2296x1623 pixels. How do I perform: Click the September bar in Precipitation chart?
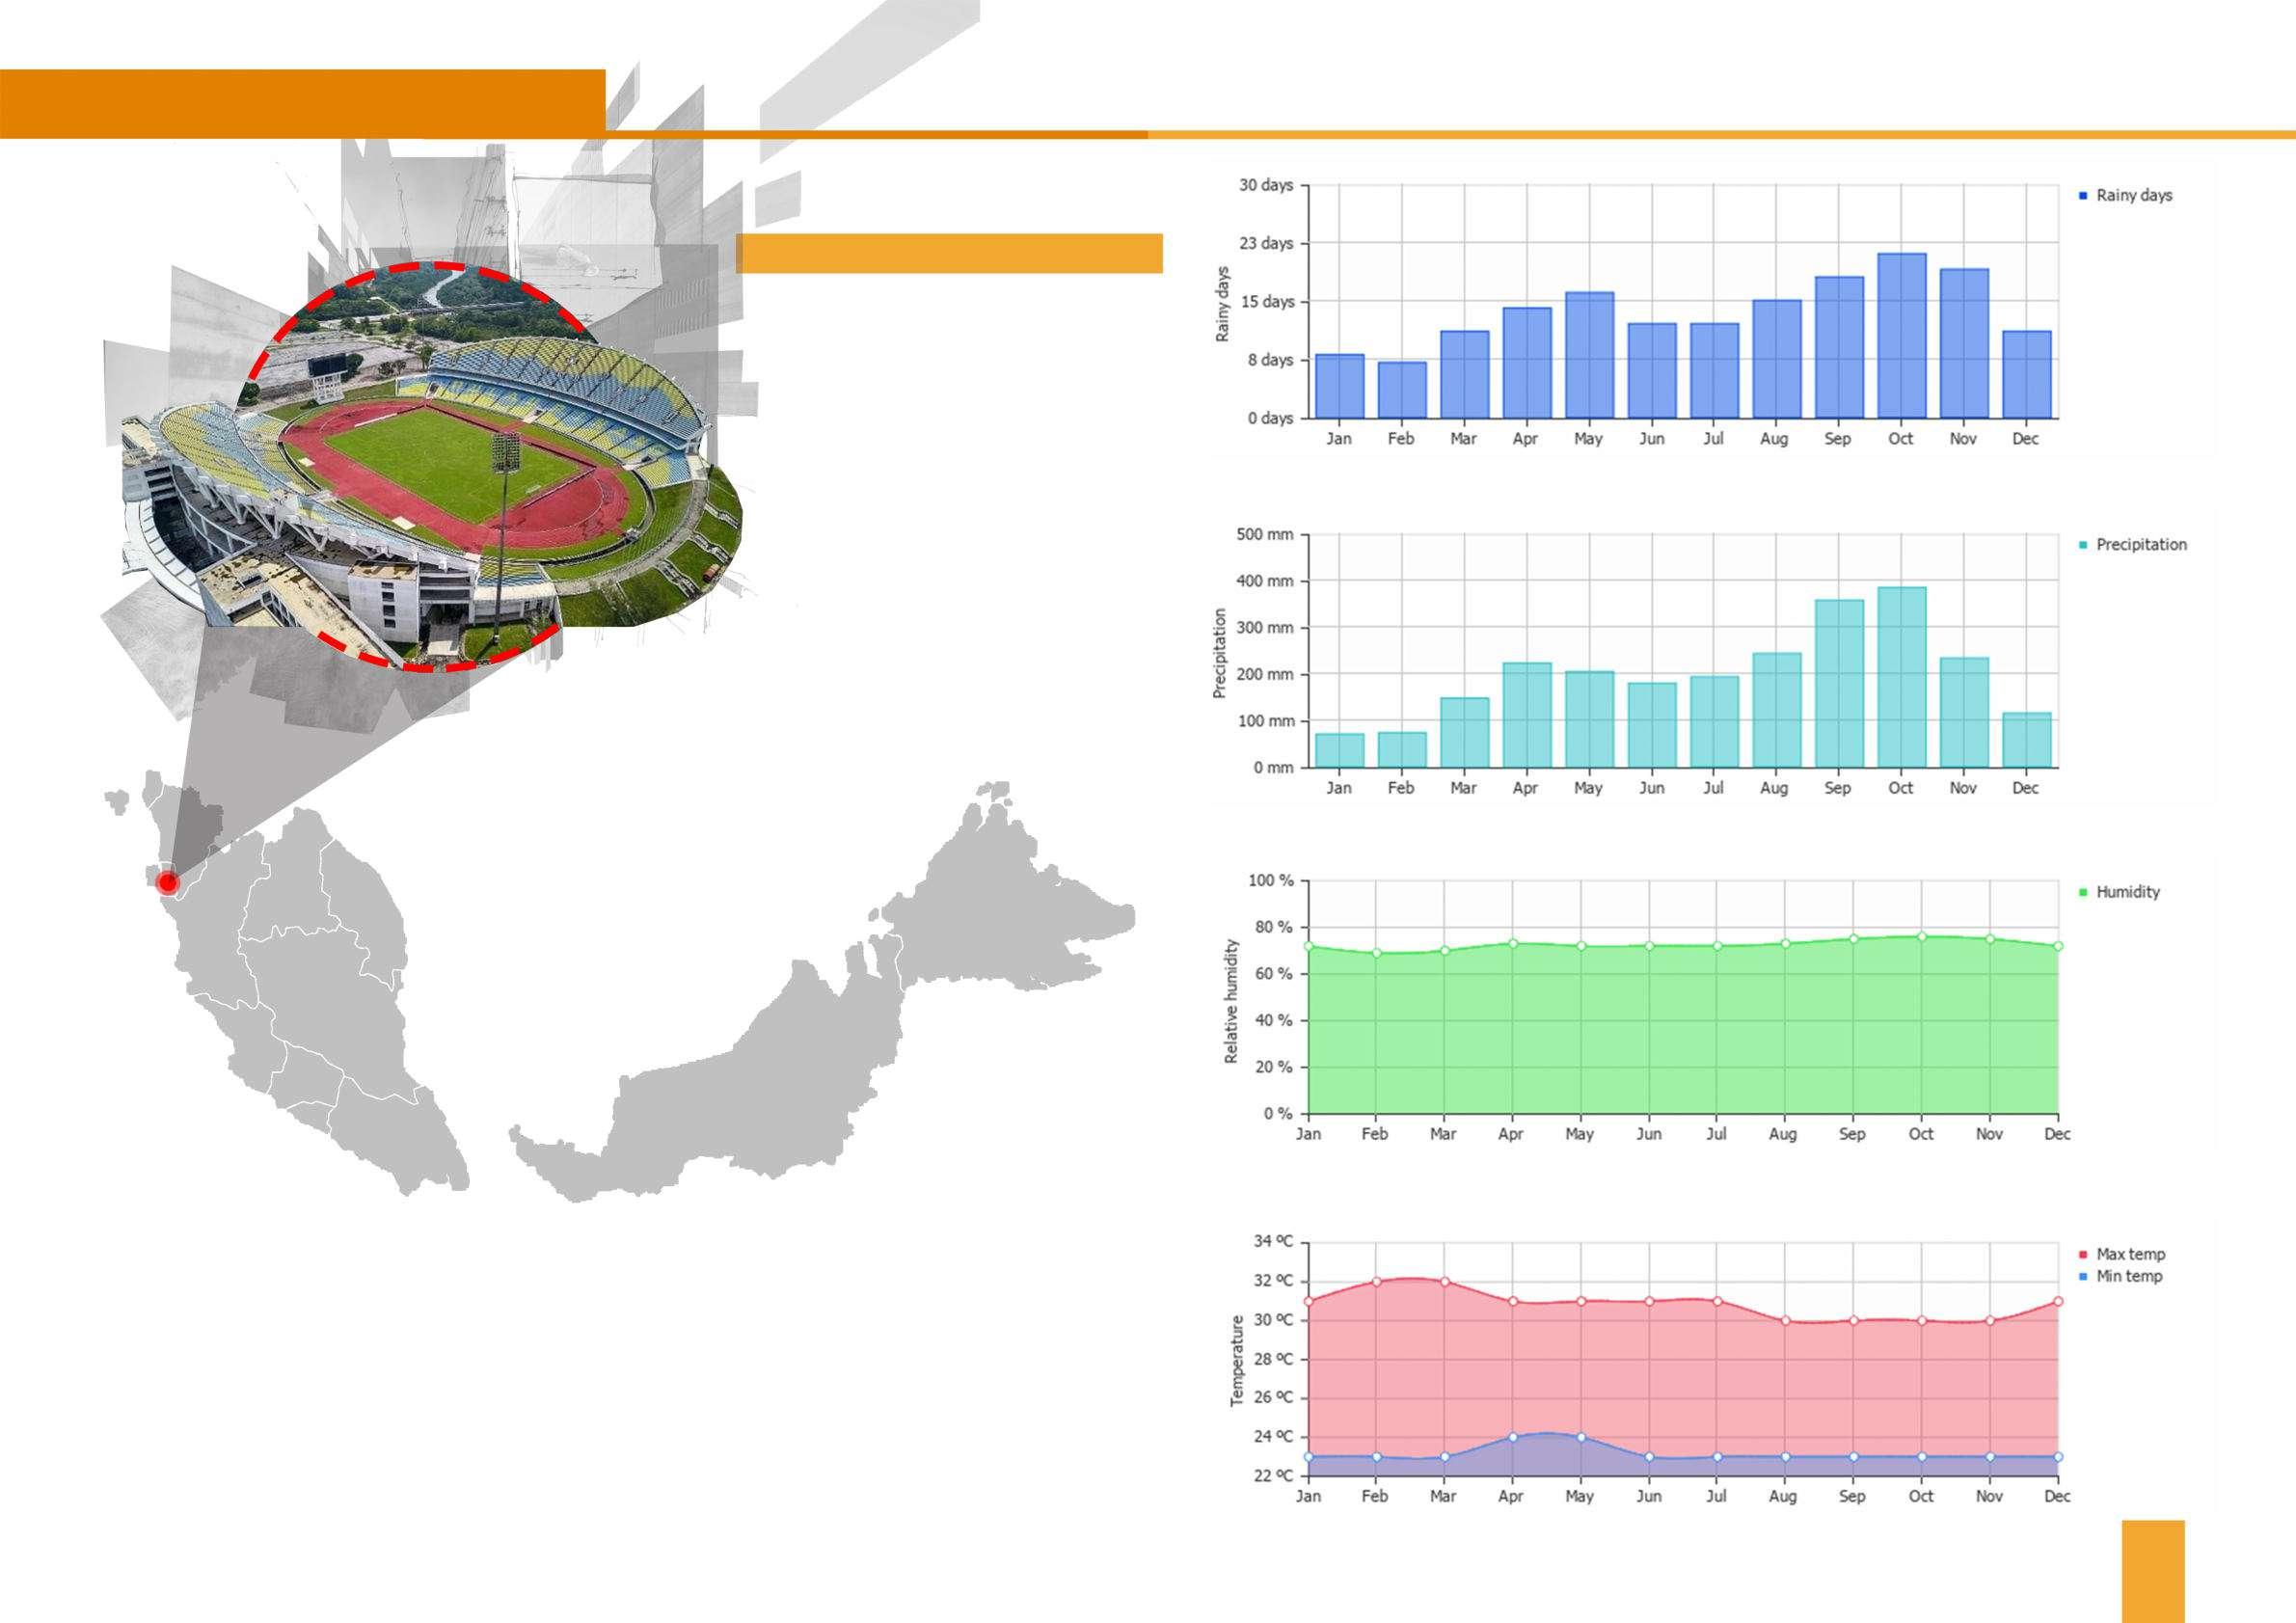pyautogui.click(x=1838, y=683)
